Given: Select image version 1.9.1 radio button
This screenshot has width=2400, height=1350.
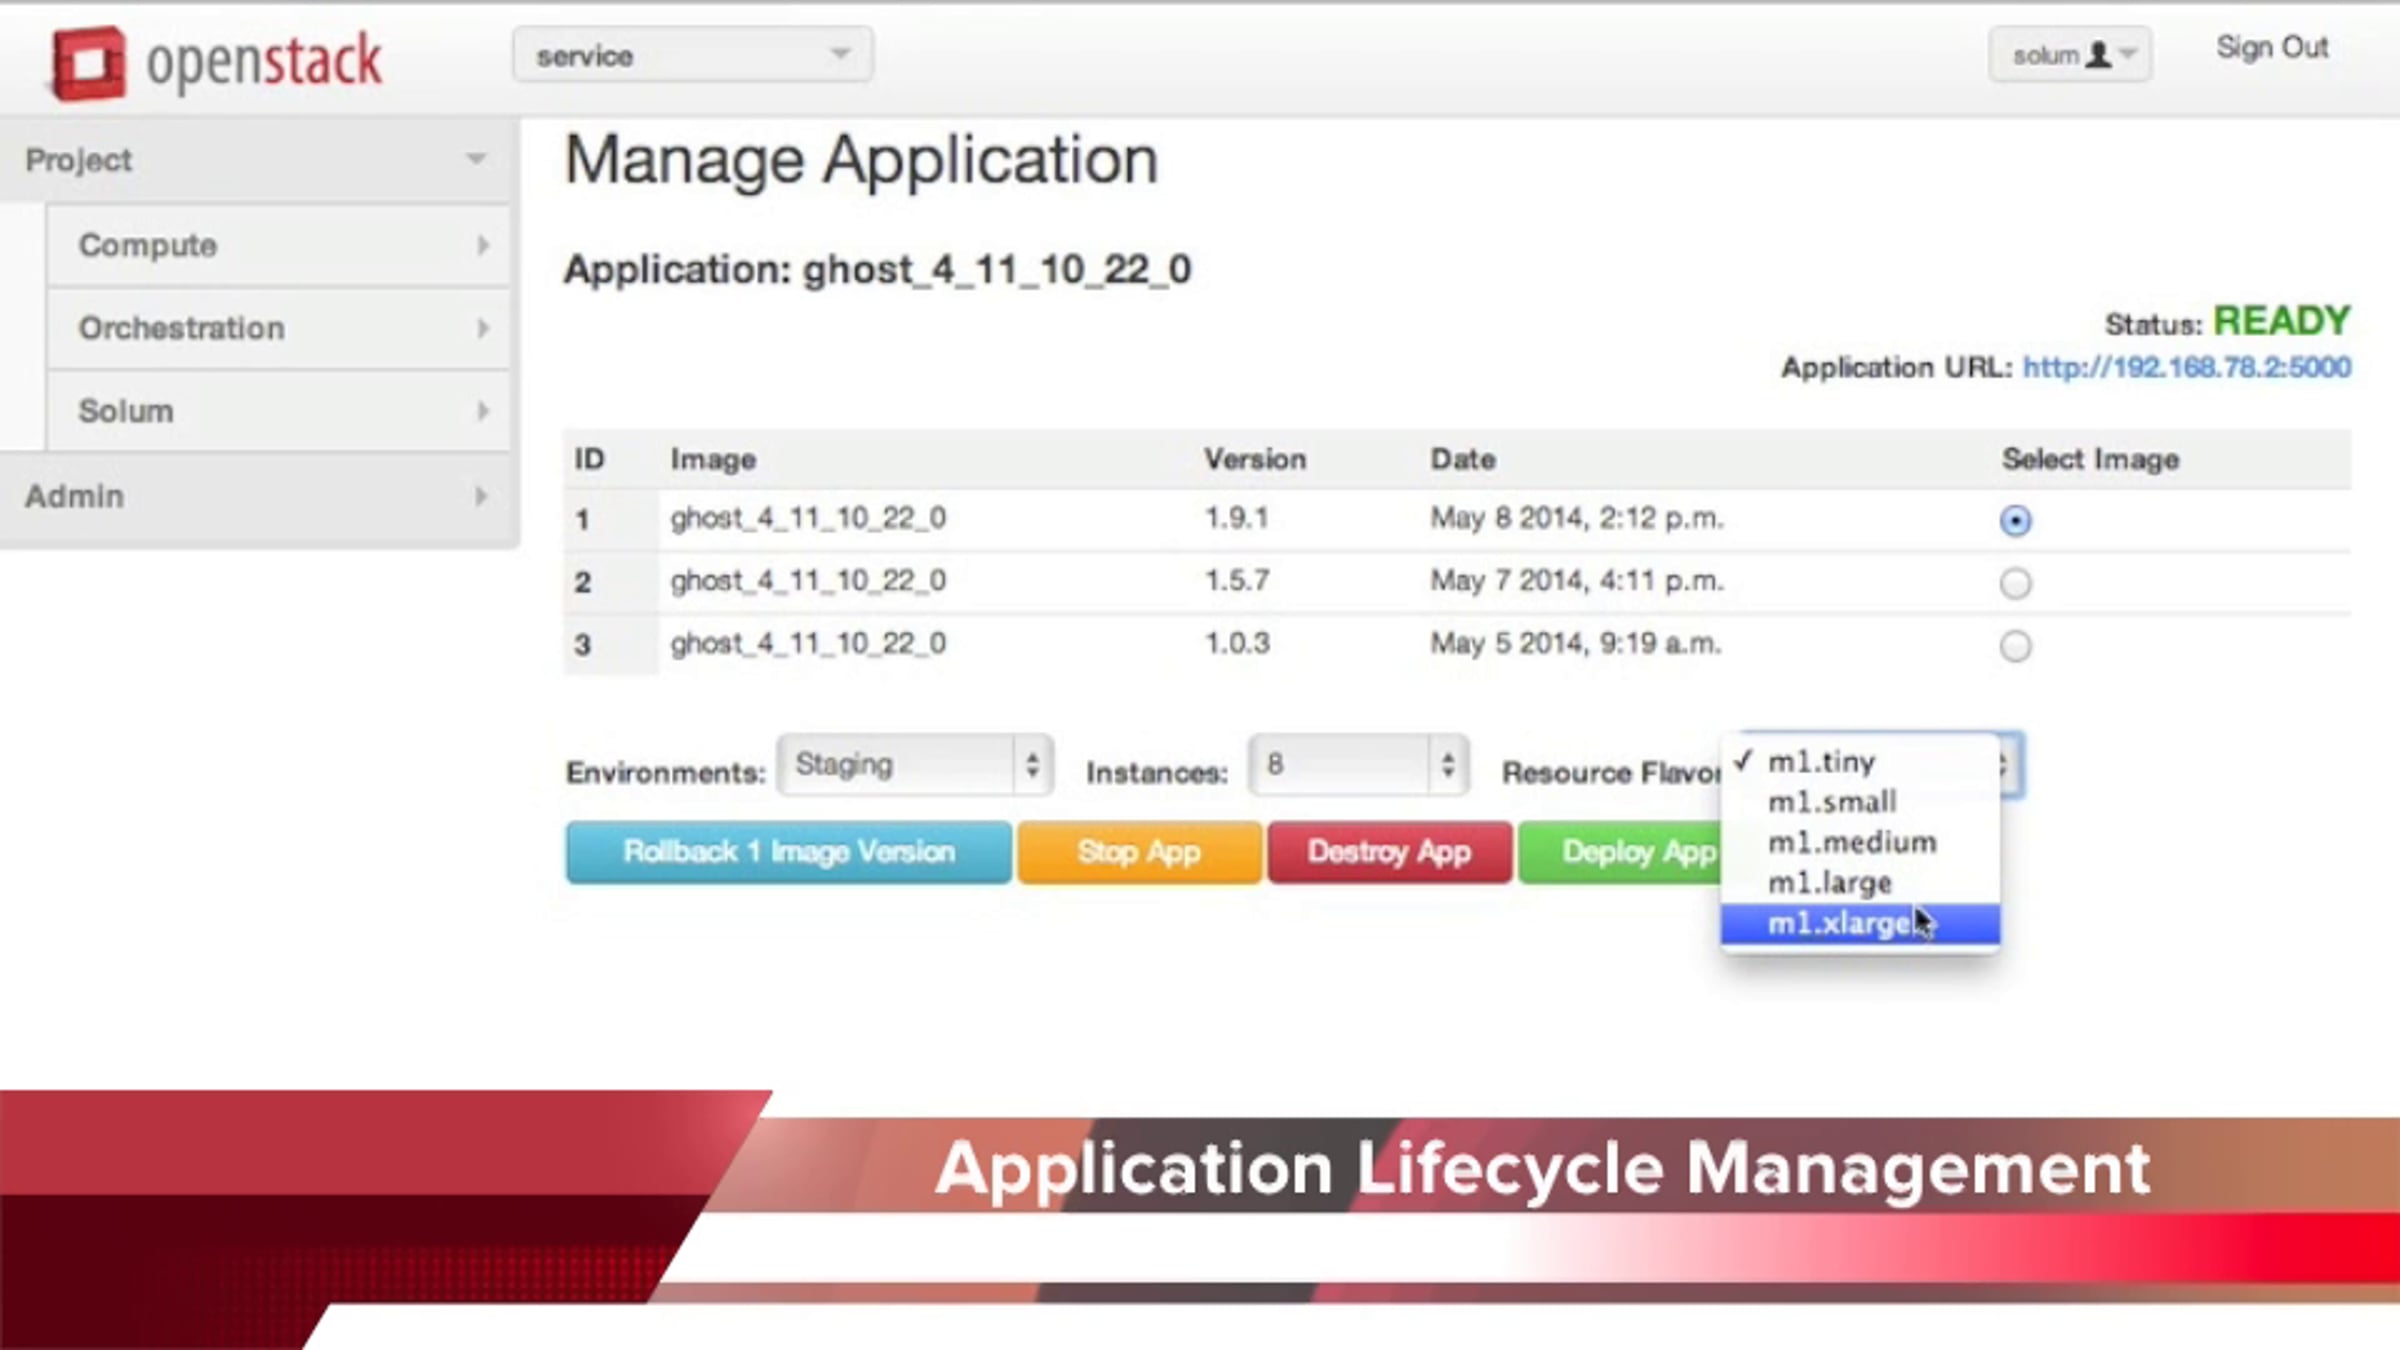Looking at the screenshot, I should 2014,521.
